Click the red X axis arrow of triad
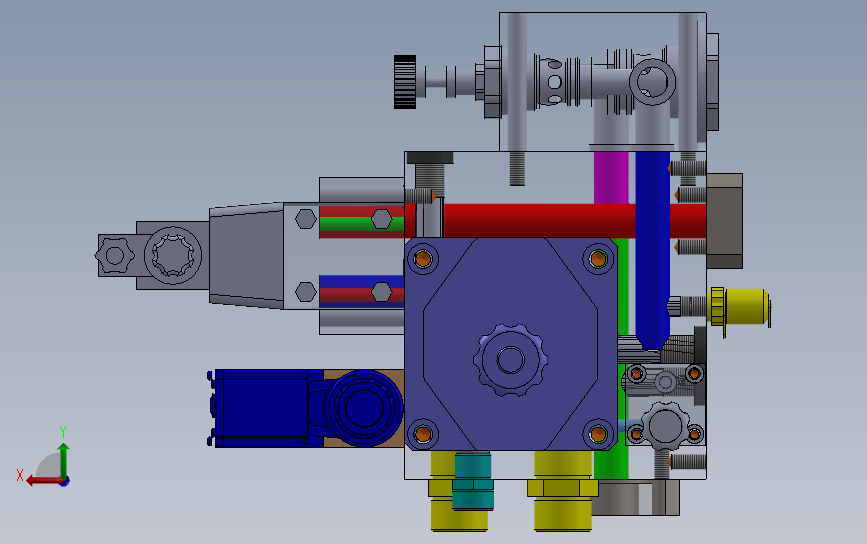Viewport: 867px width, 544px height. [43, 481]
